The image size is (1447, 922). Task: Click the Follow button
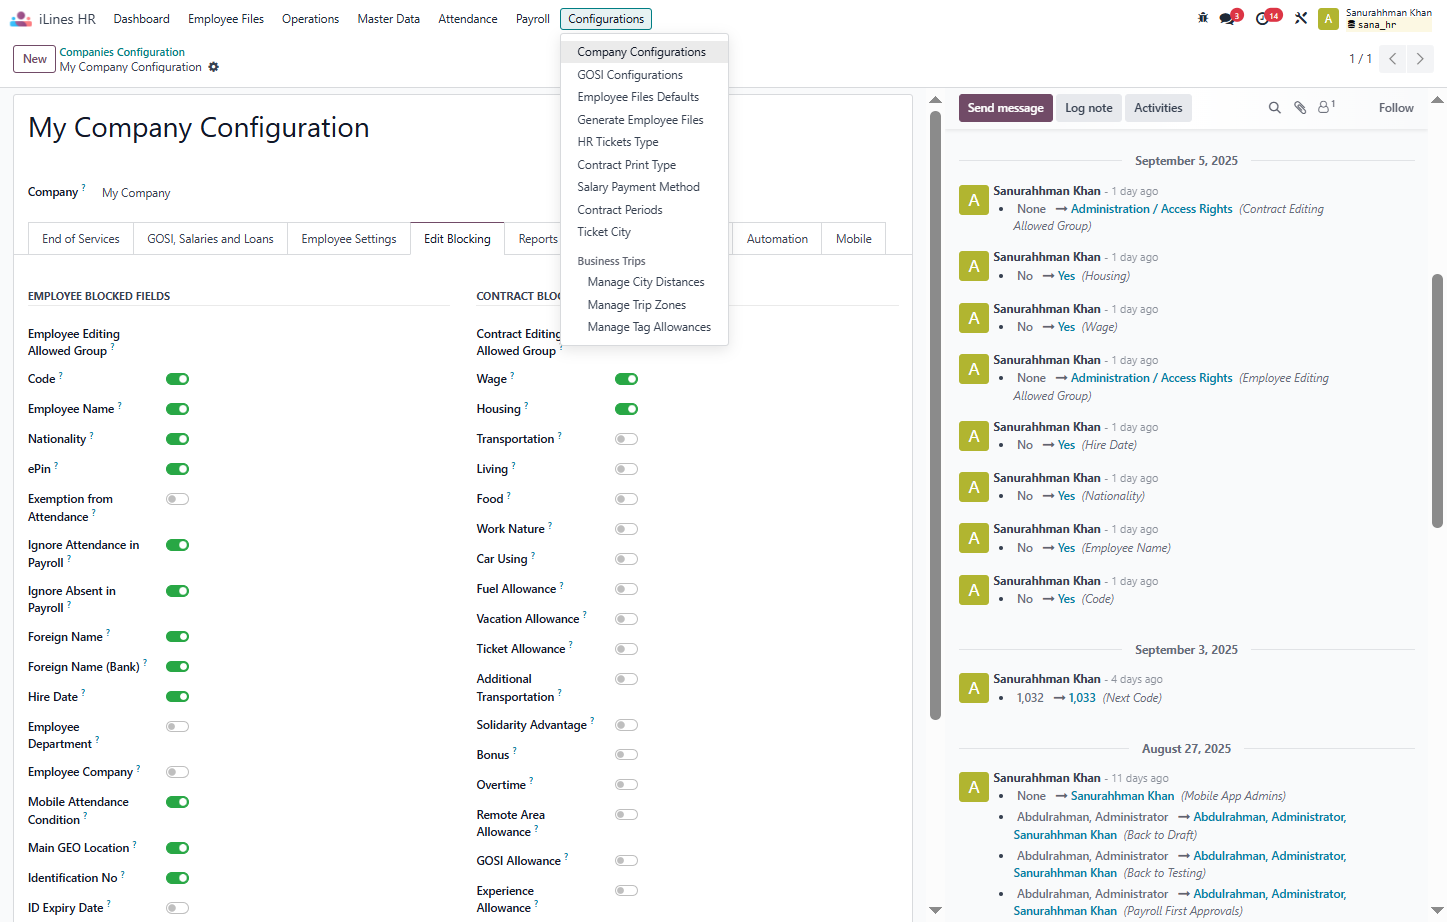1396,108
